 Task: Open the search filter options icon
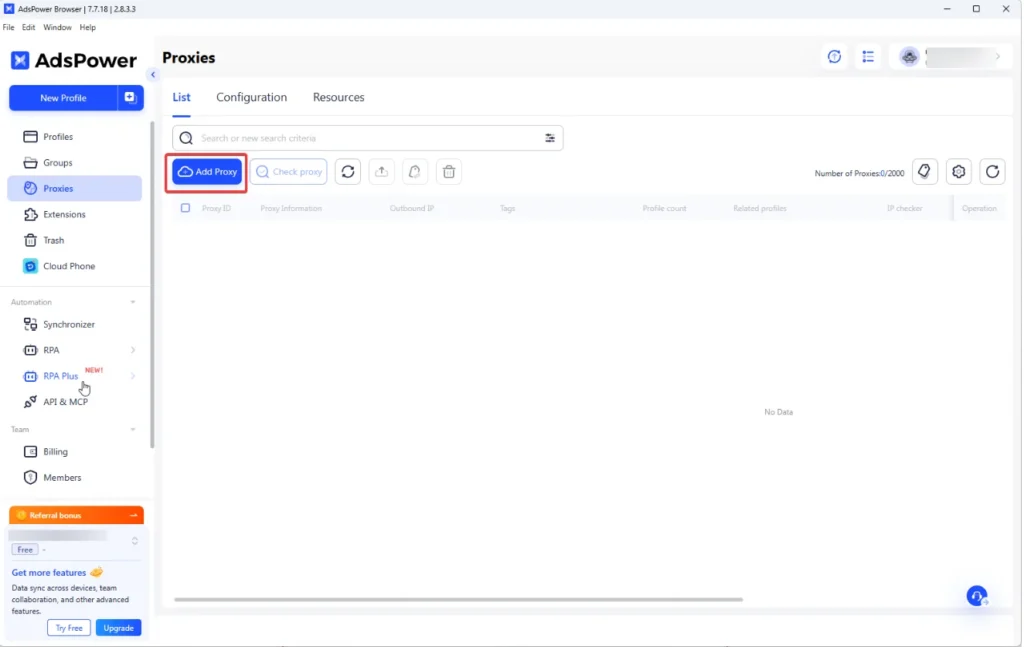550,137
